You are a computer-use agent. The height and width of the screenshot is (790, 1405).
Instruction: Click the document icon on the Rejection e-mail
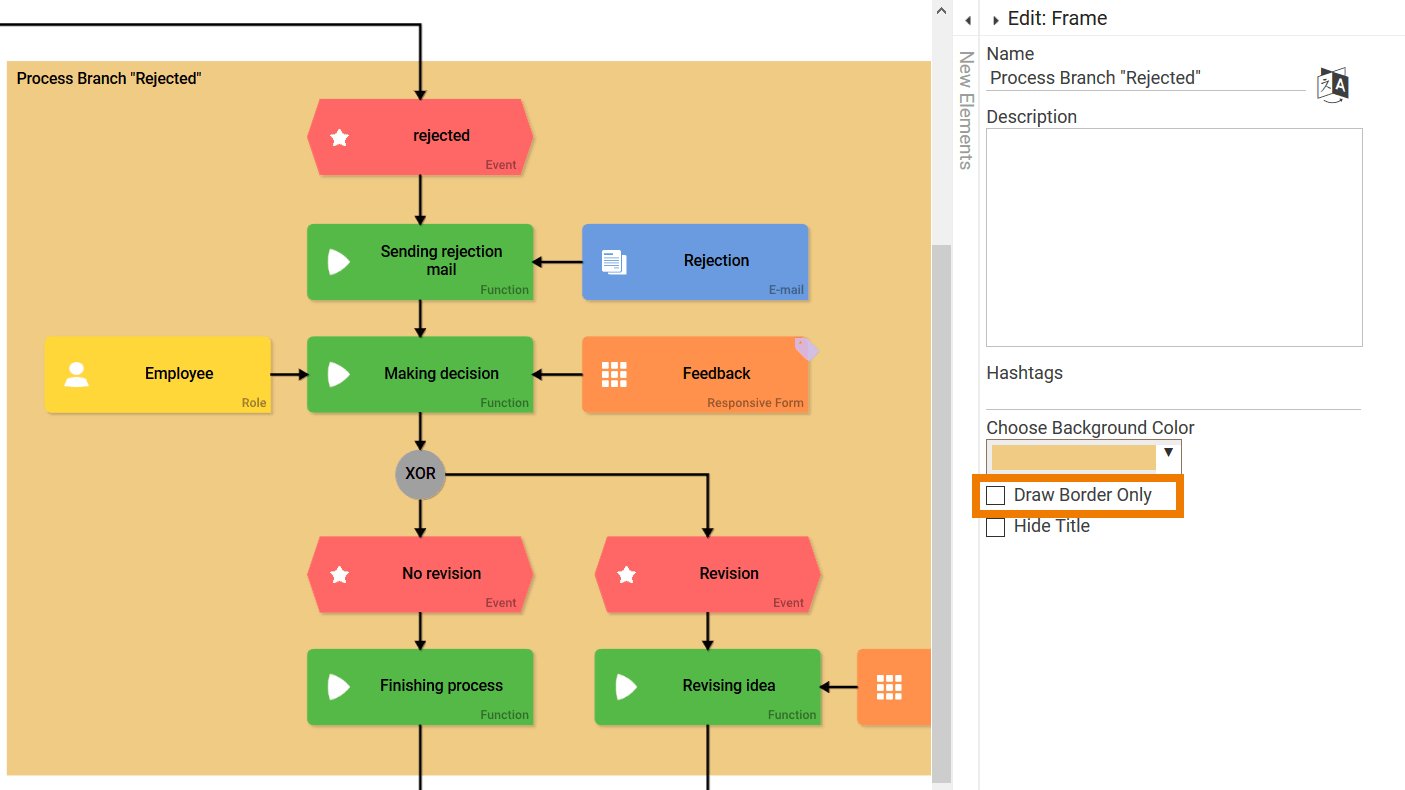click(x=614, y=262)
